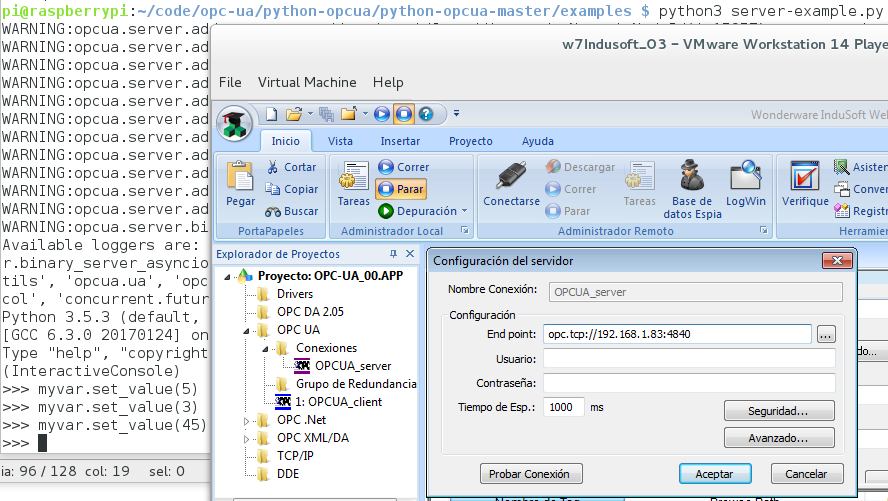Screen dimensions: 888x501
Task: Stop project with Parar button
Action: [x=401, y=189]
